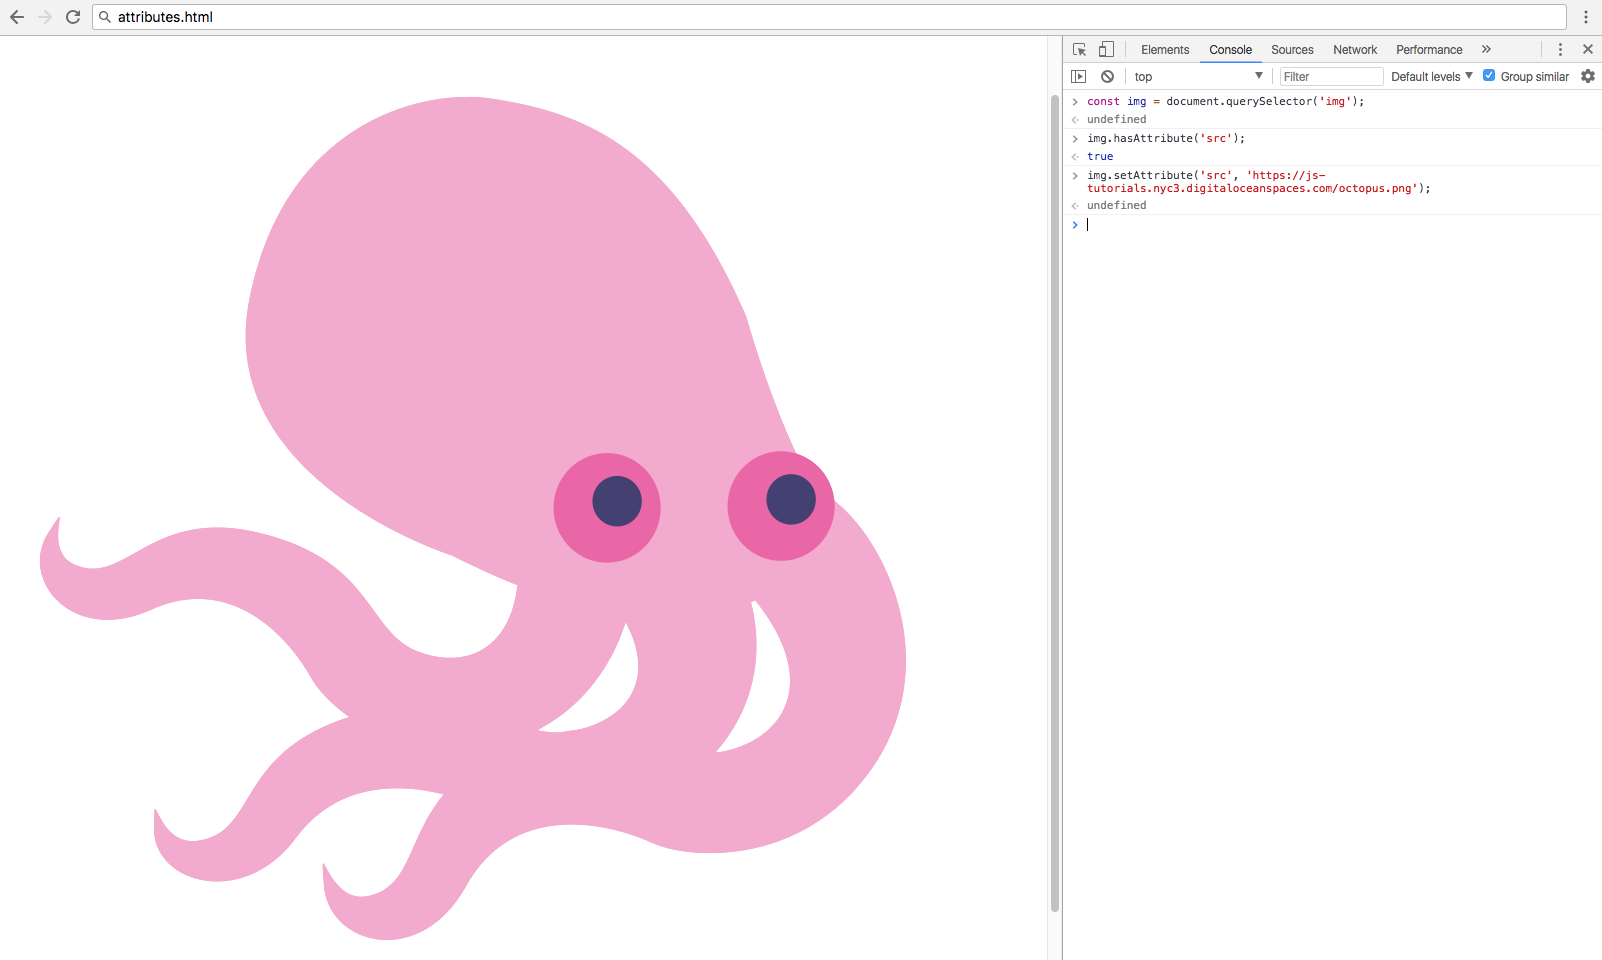1602x960 pixels.
Task: Clear the console with the block icon
Action: click(x=1107, y=76)
